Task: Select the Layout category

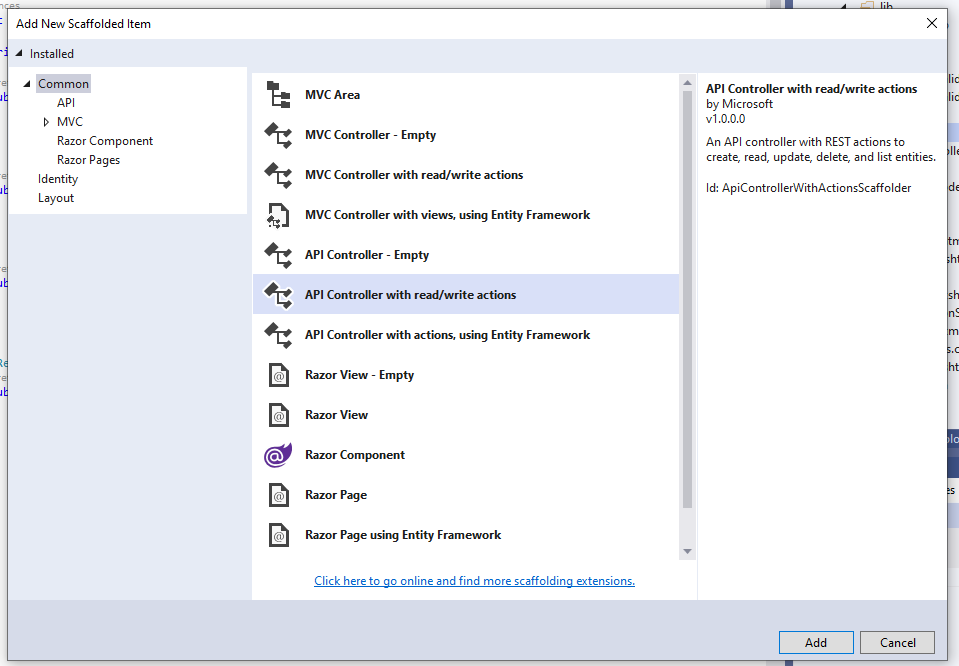Action: [x=56, y=198]
